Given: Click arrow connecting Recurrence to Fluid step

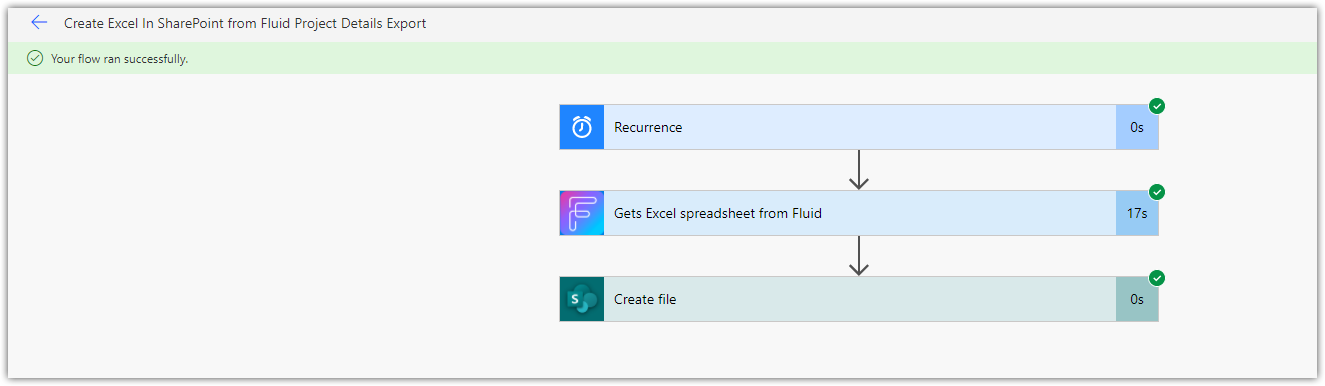Looking at the screenshot, I should [858, 170].
